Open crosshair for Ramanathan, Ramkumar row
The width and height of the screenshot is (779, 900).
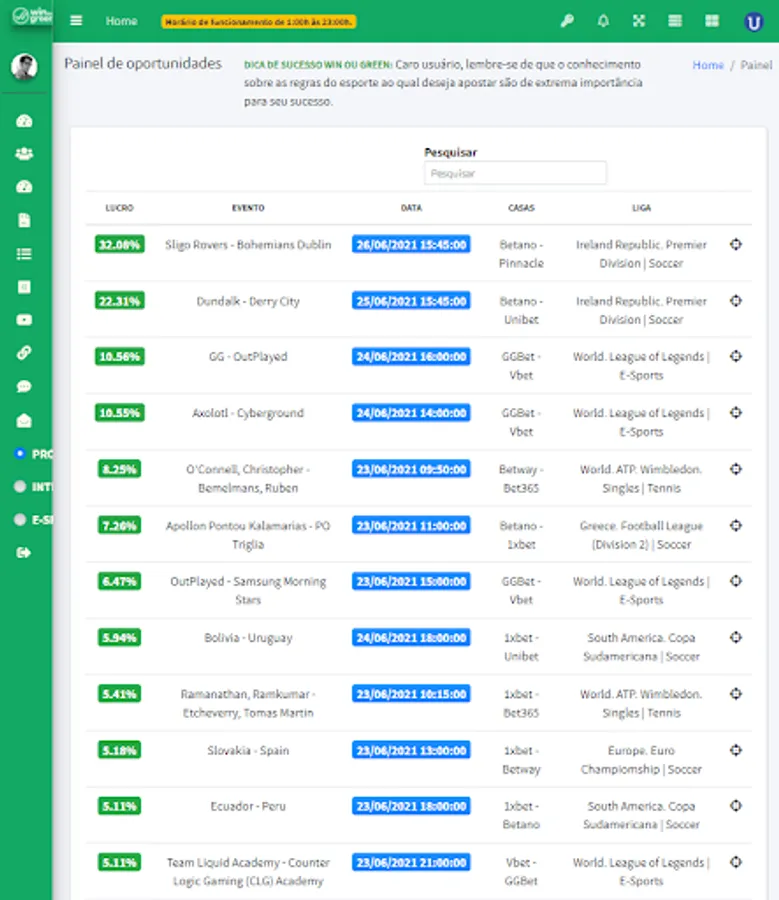(736, 693)
